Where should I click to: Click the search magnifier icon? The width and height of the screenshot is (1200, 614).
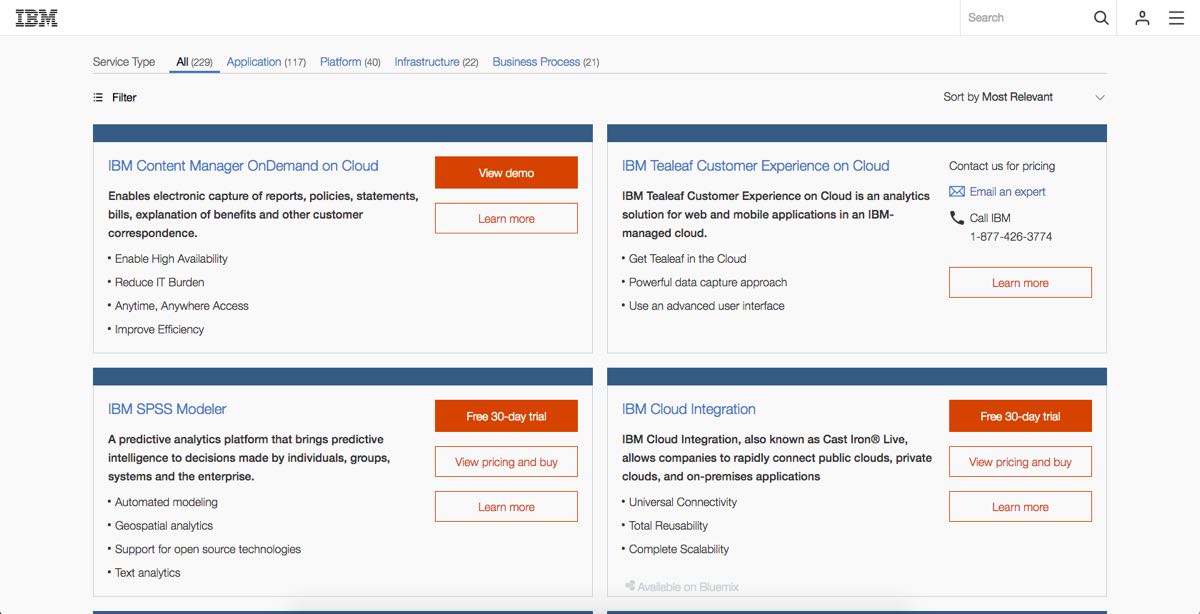click(x=1101, y=18)
